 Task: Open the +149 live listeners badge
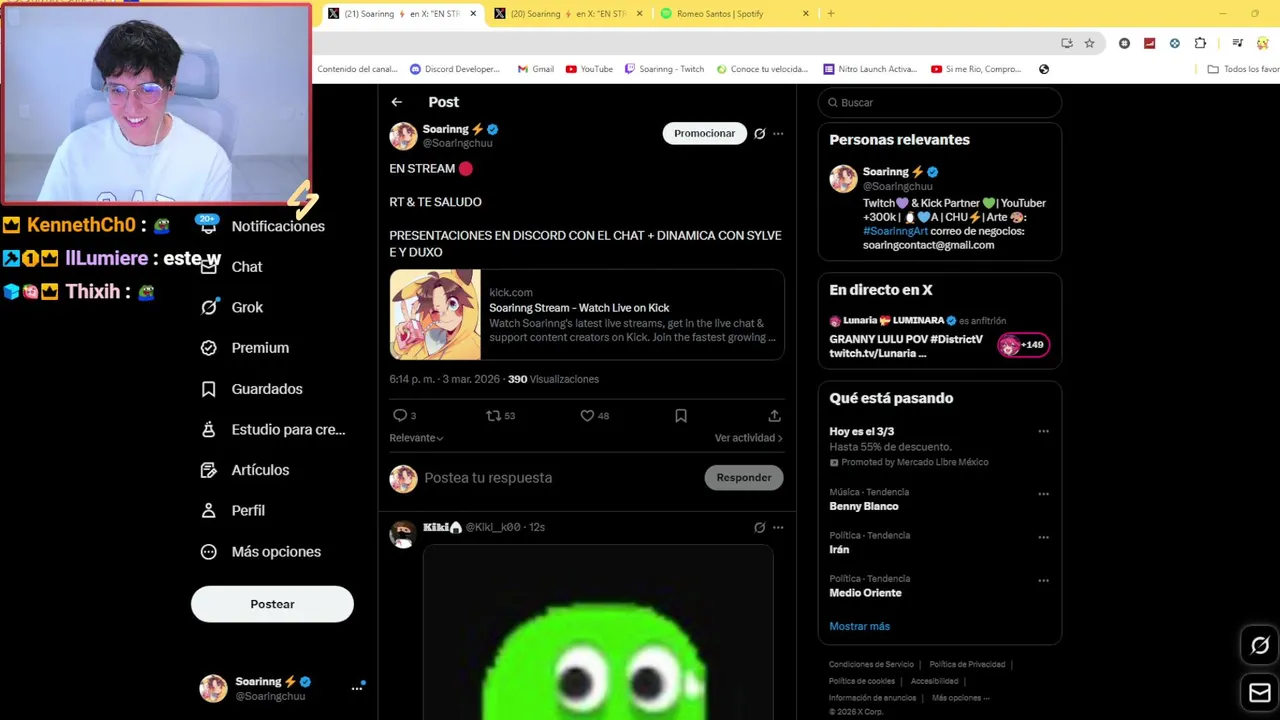[1022, 345]
